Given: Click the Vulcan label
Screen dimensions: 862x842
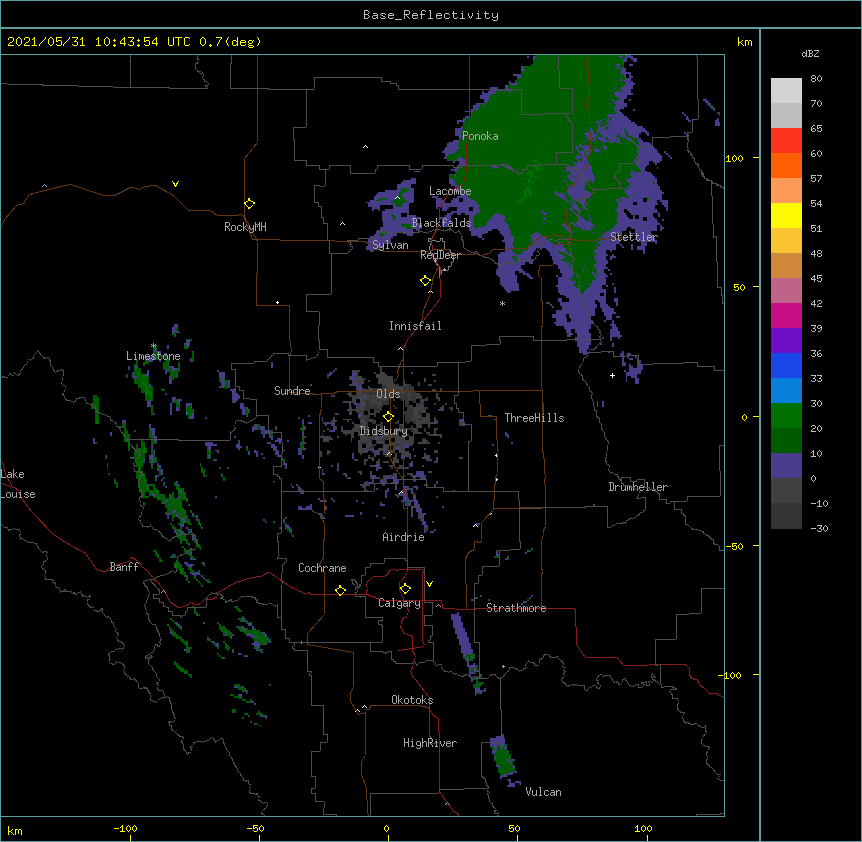Looking at the screenshot, I should tap(543, 792).
